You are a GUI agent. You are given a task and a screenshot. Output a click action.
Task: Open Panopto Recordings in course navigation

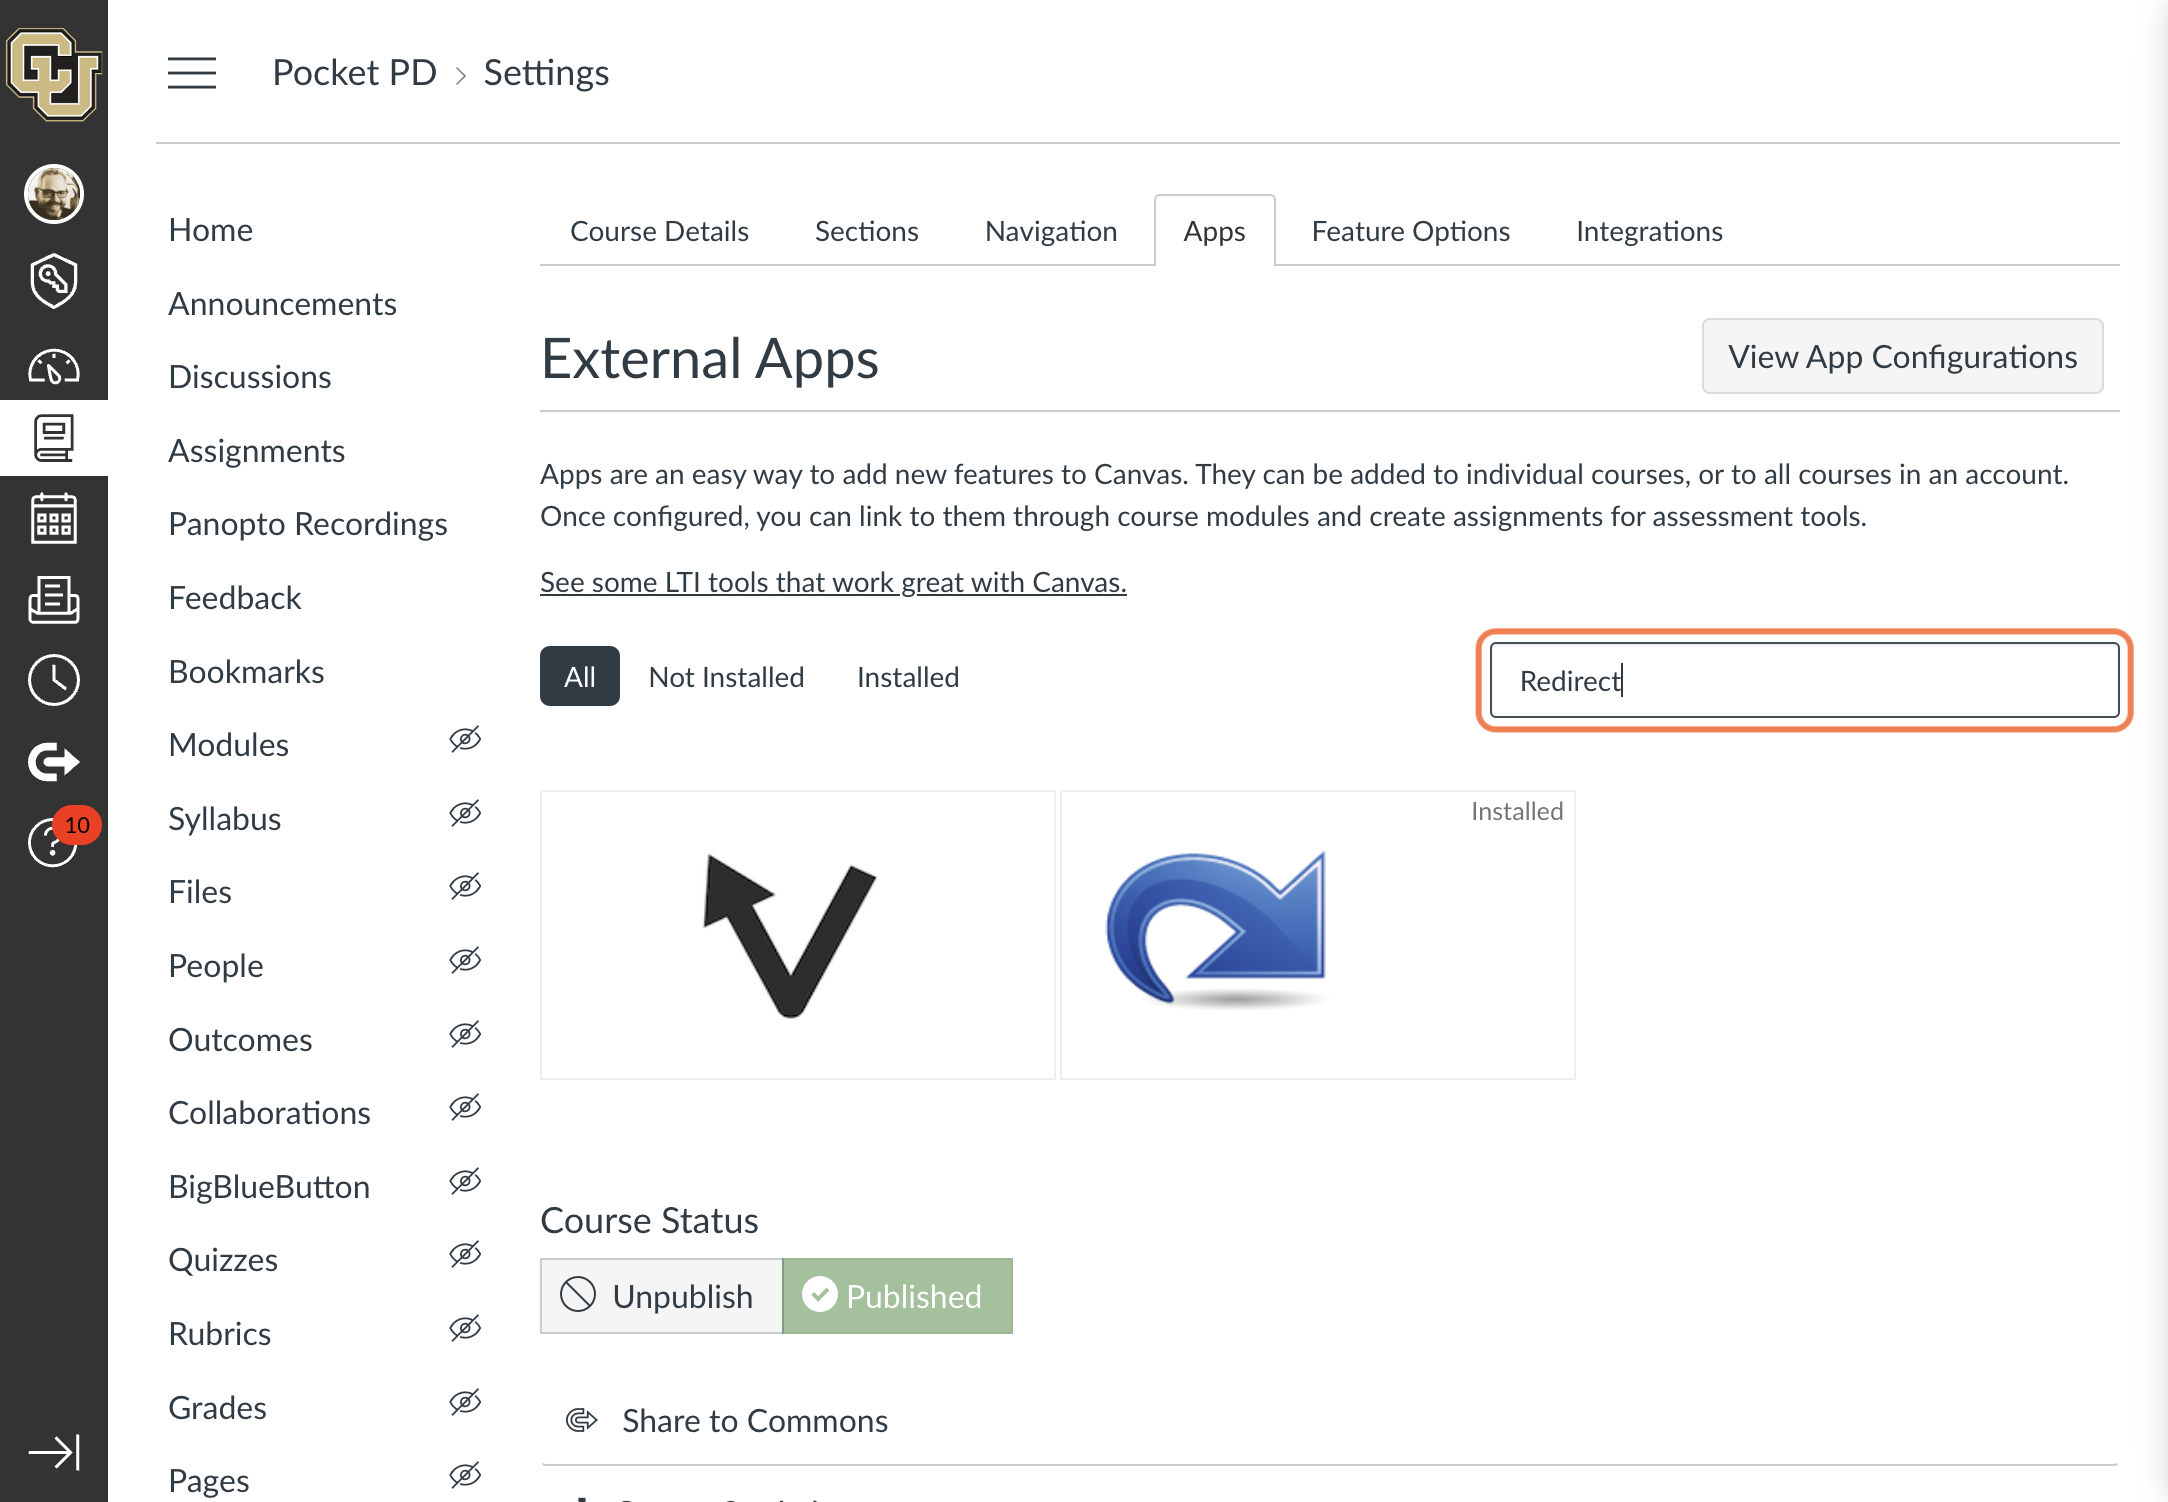point(308,524)
